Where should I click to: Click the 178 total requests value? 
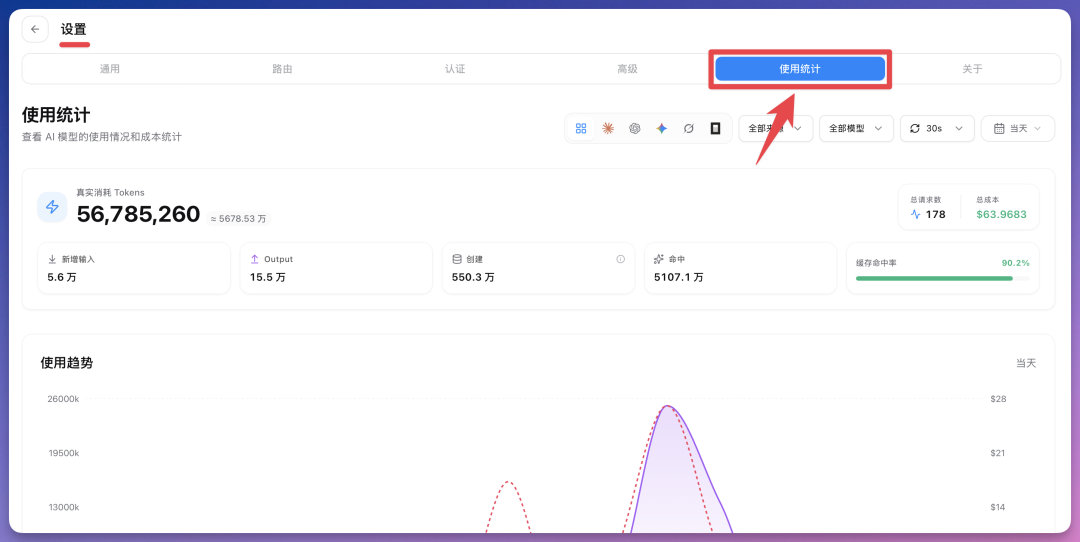[x=935, y=214]
